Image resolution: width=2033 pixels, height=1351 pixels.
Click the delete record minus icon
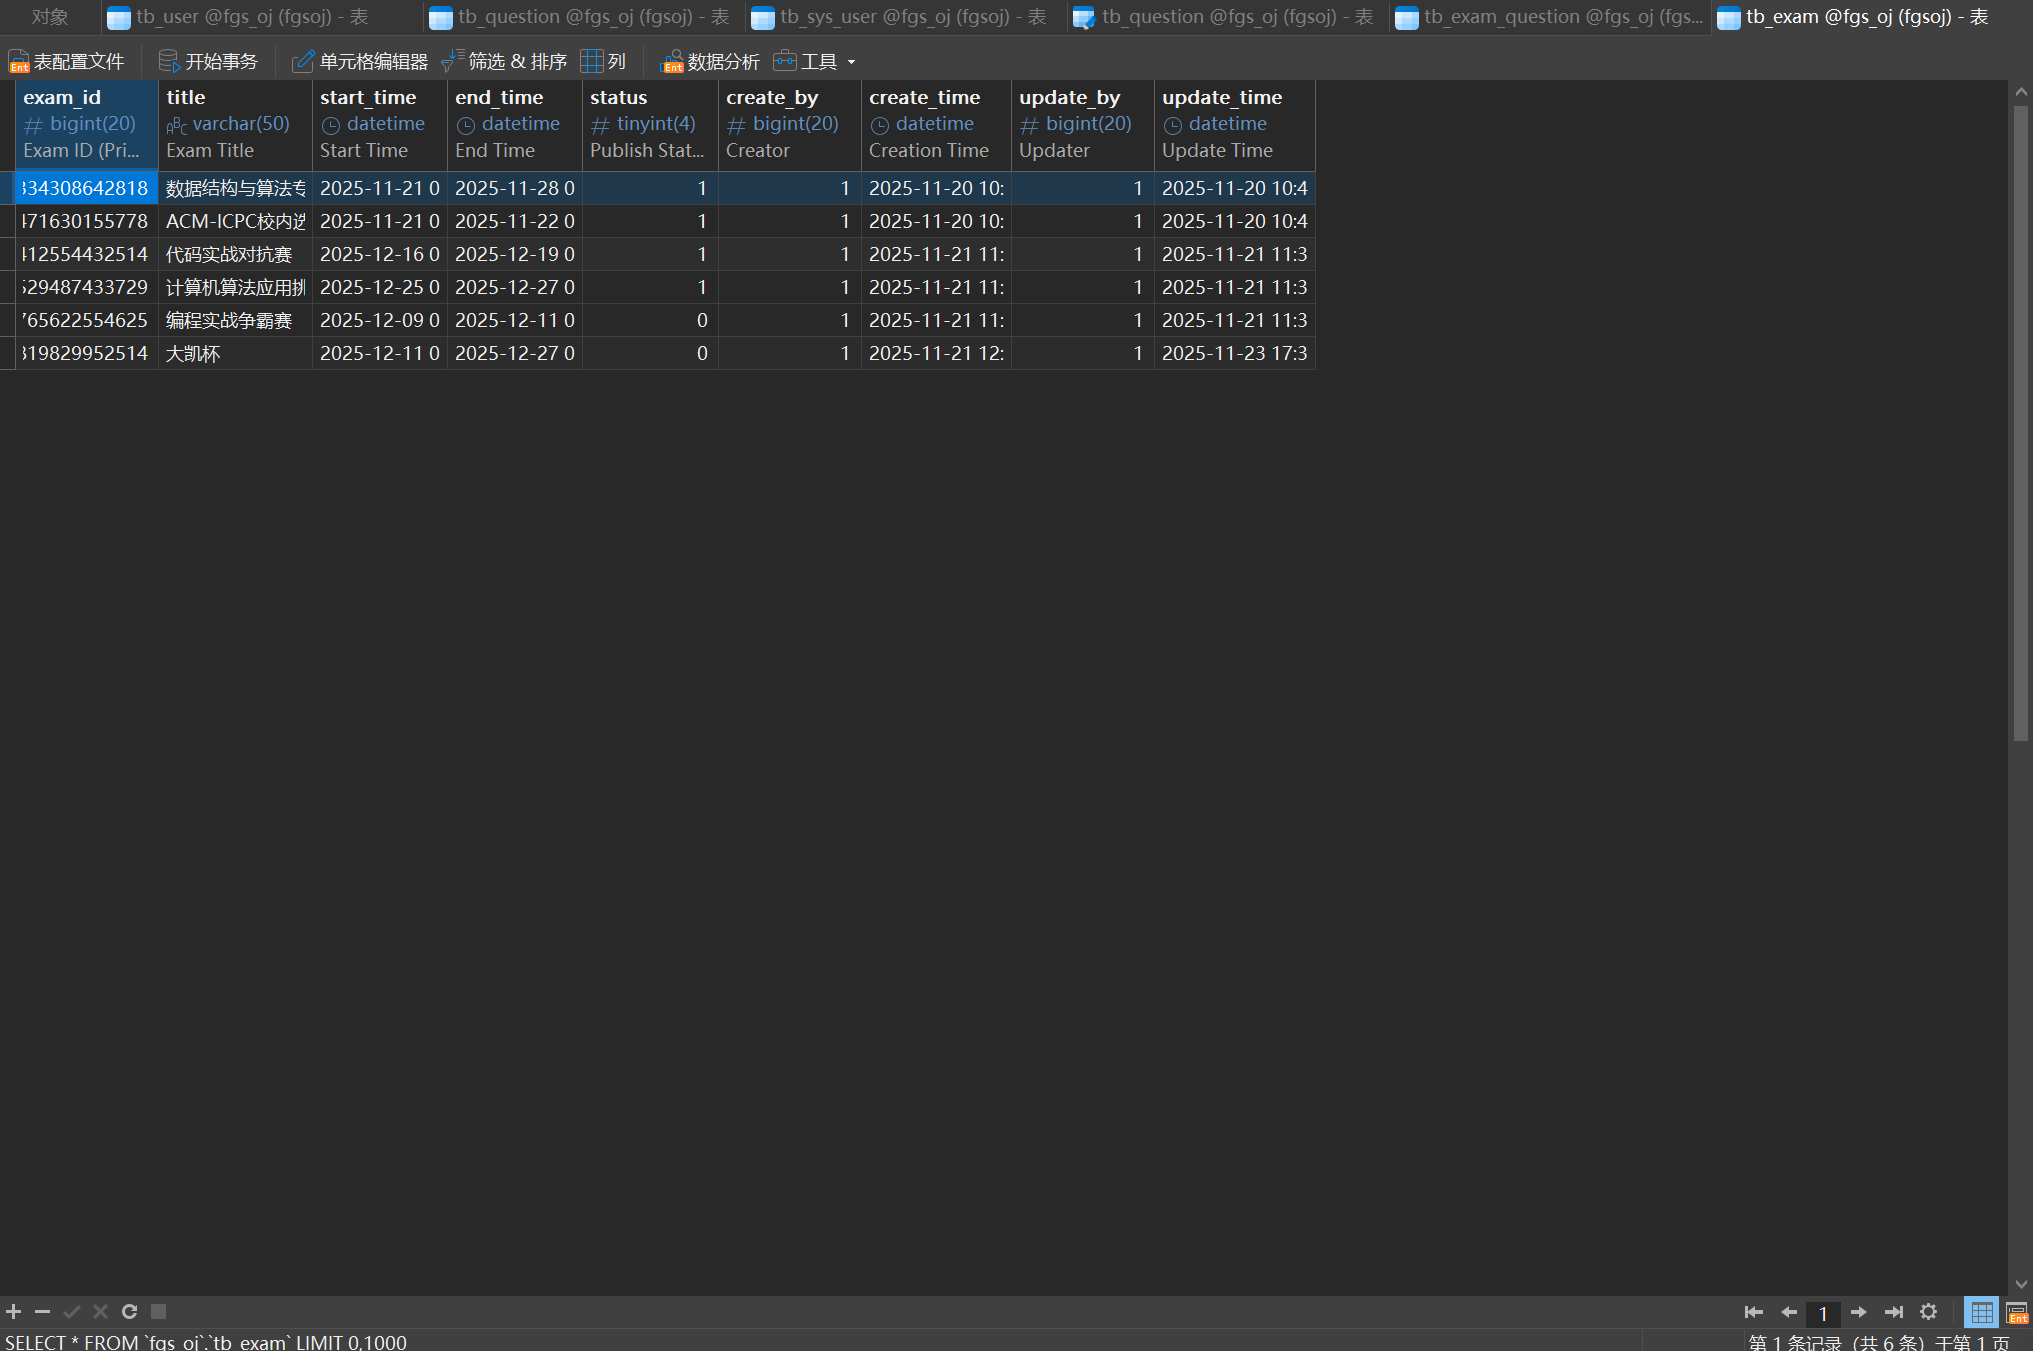(42, 1311)
